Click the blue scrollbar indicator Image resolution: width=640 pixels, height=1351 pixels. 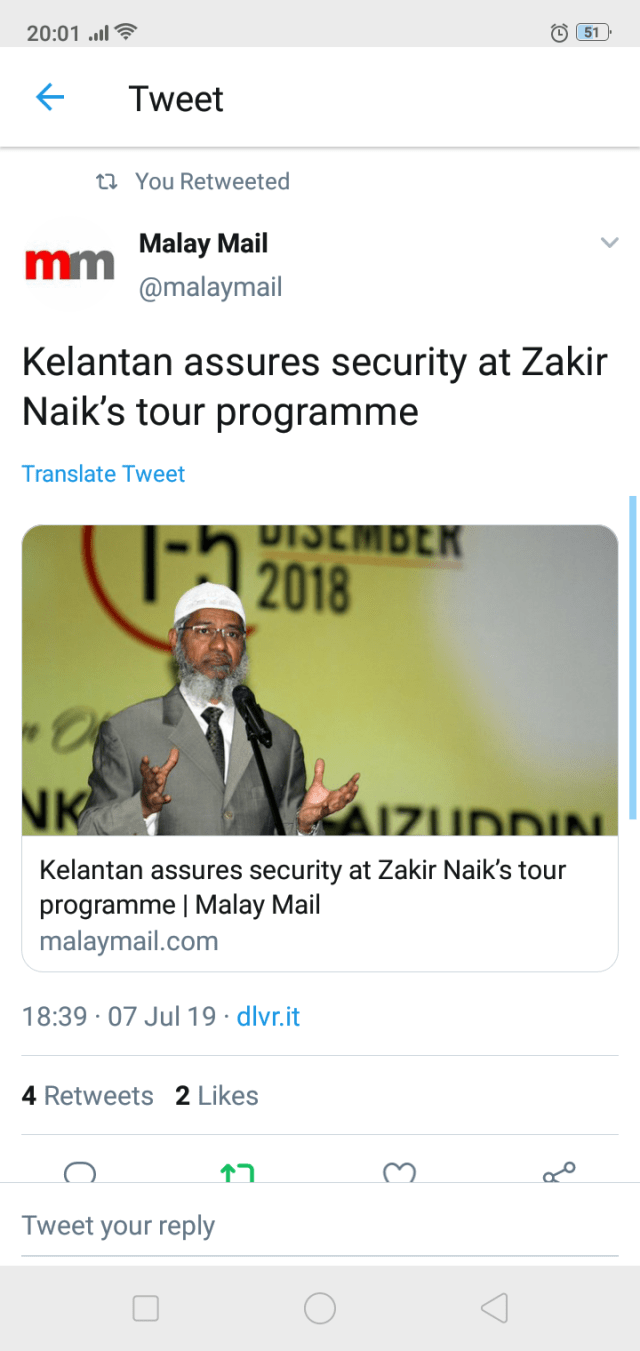632,657
